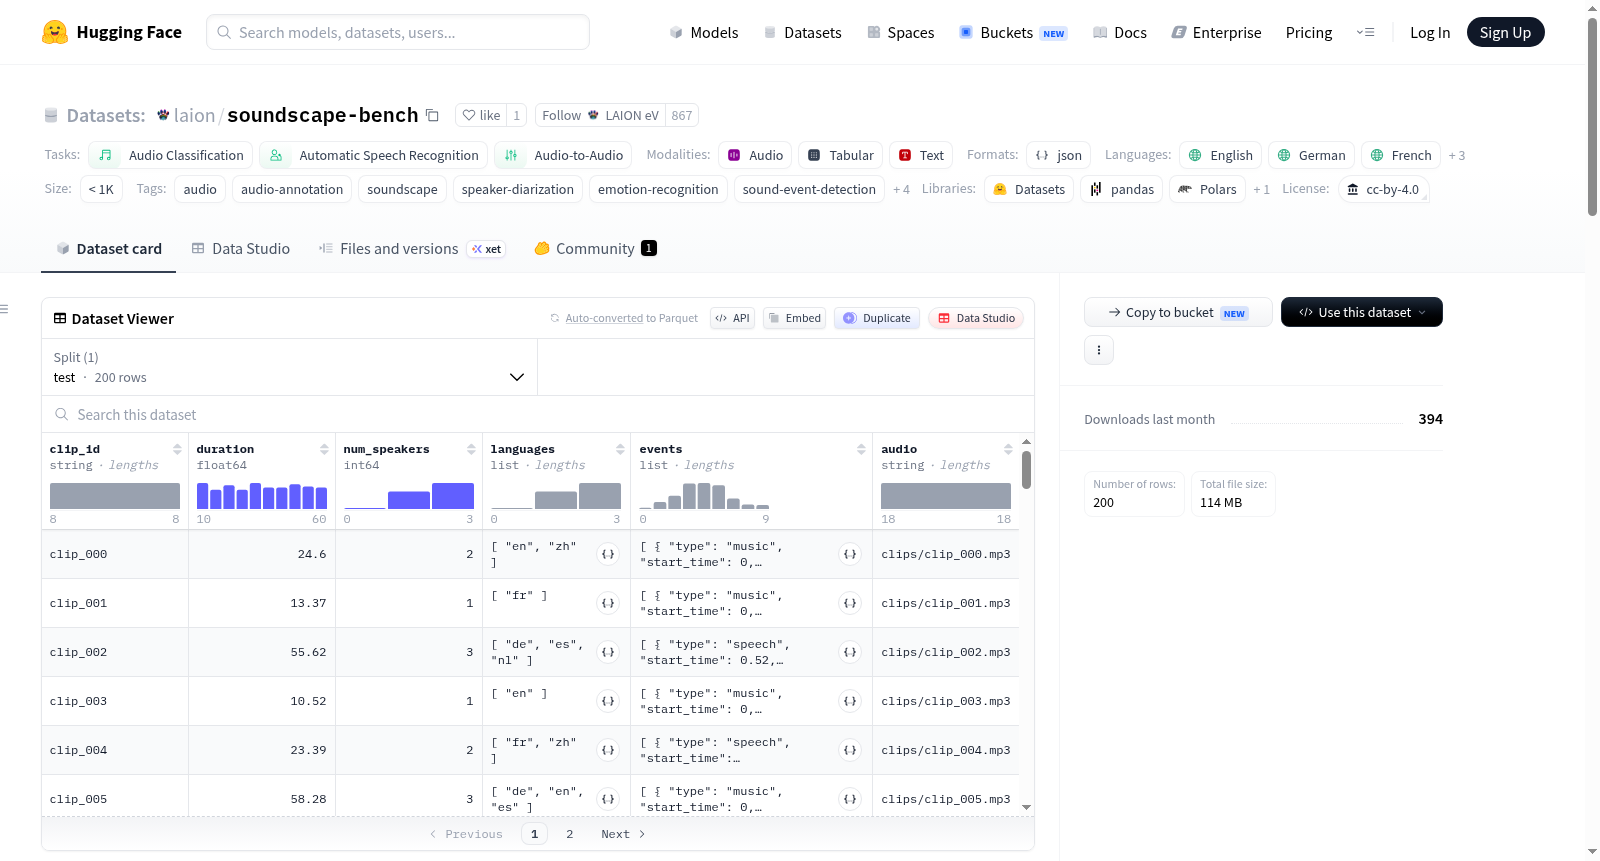1600x861 pixels.
Task: Click the Log In link
Action: [x=1430, y=33]
